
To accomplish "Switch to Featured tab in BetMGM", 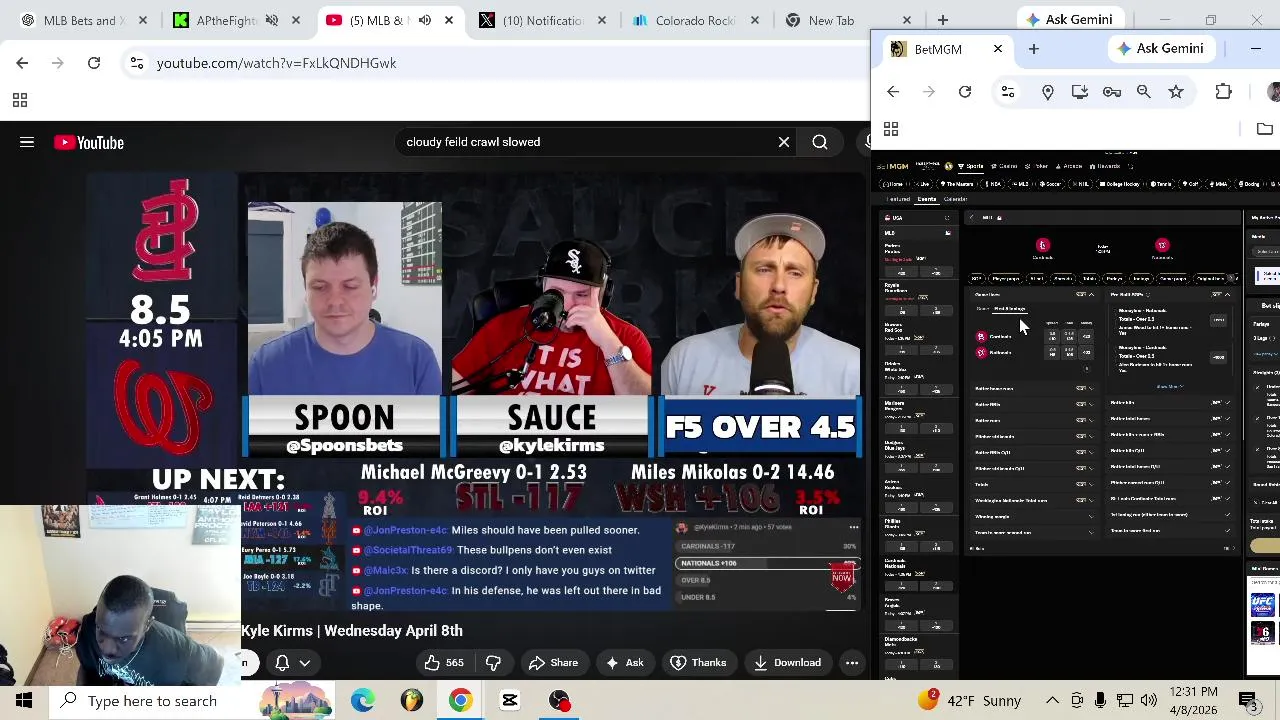I will tap(900, 199).
